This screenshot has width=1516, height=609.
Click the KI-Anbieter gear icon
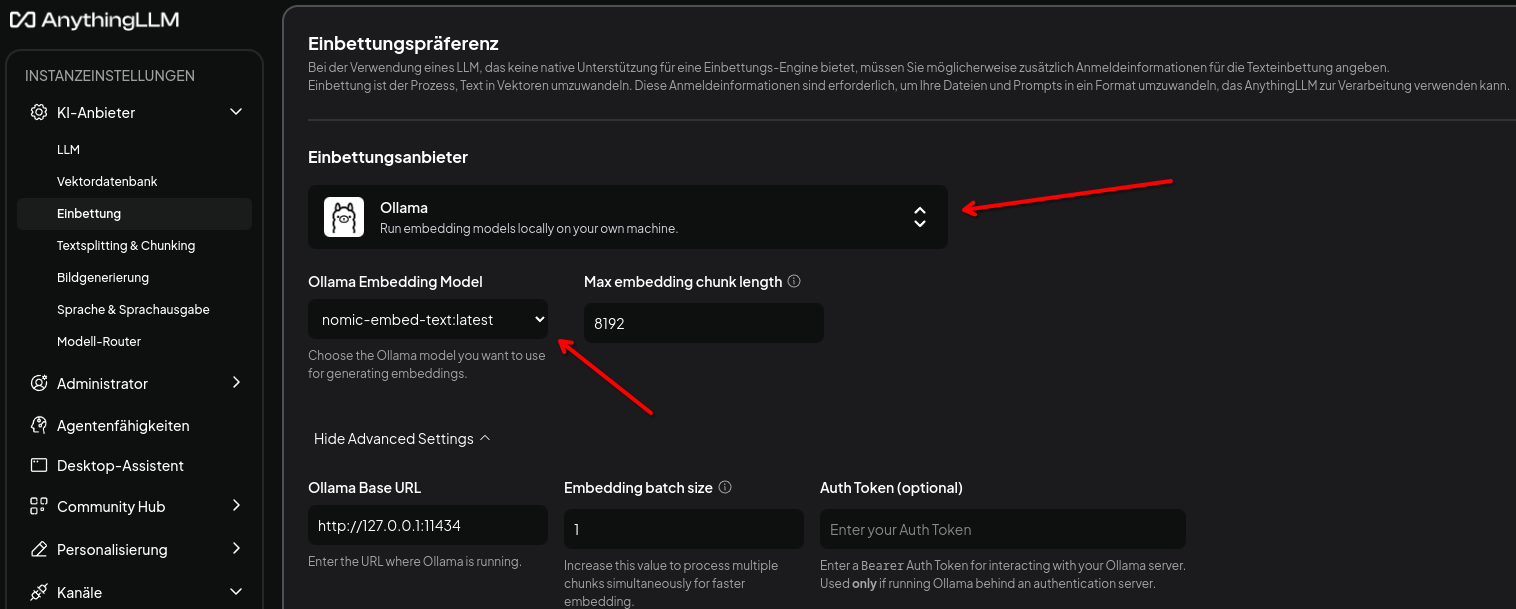pyautogui.click(x=39, y=113)
